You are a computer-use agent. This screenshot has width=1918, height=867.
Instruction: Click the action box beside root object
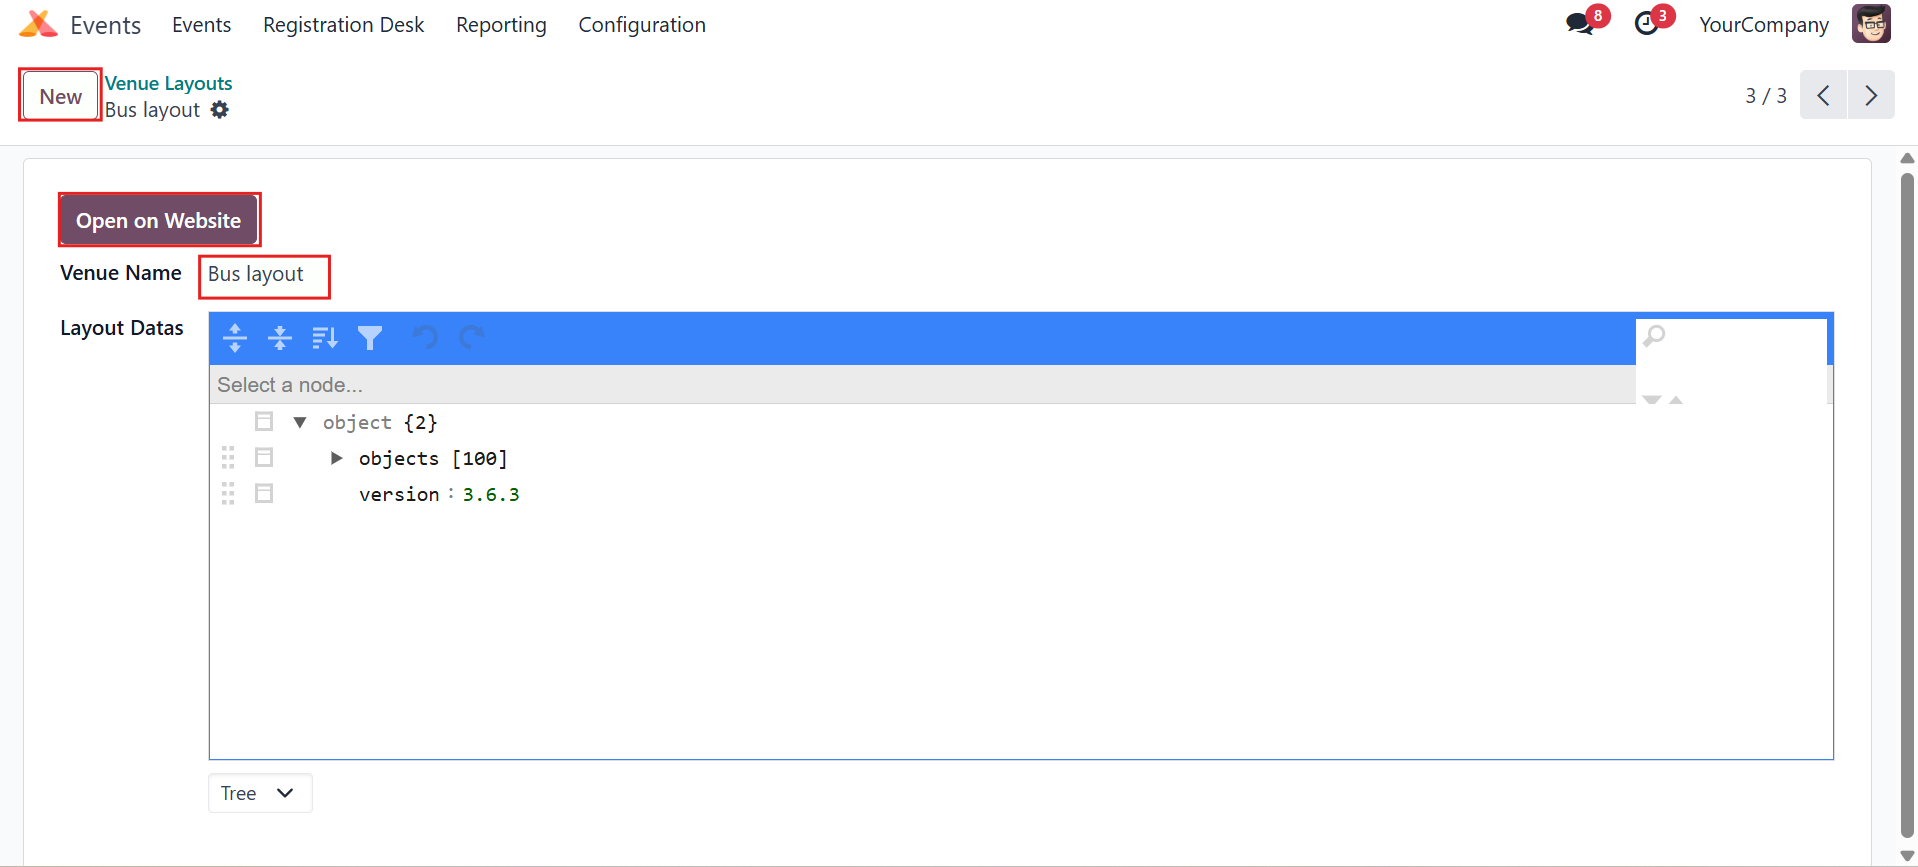(x=264, y=421)
